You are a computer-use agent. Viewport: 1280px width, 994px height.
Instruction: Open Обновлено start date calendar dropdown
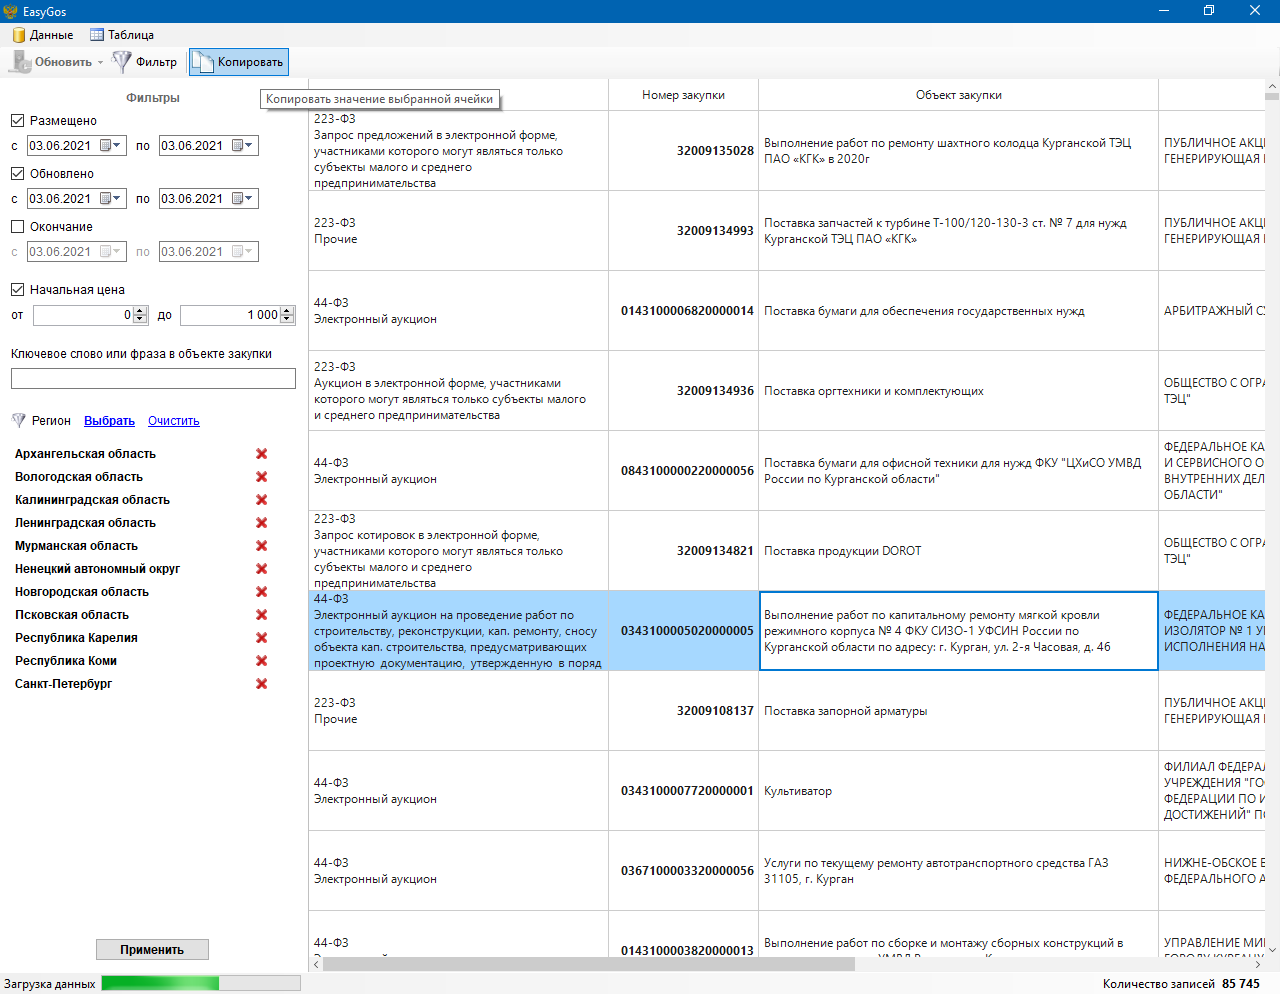[x=111, y=199]
